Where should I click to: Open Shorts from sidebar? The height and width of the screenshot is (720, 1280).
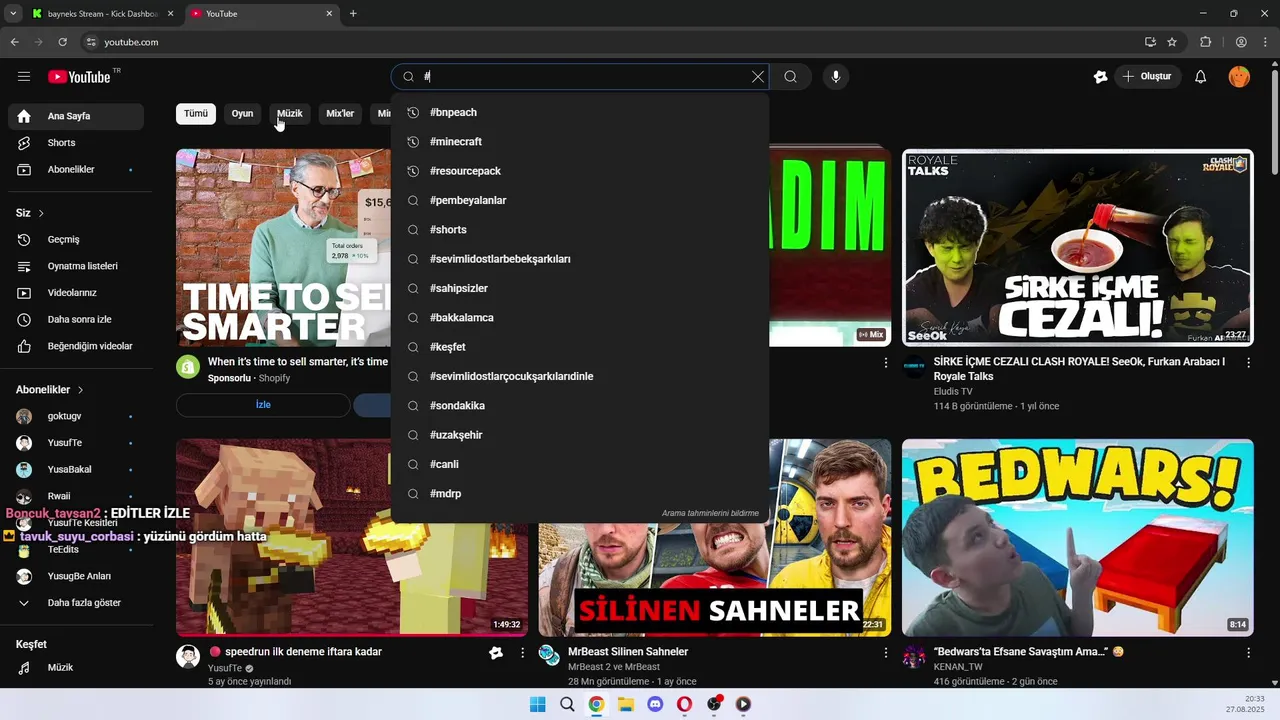(x=76, y=143)
